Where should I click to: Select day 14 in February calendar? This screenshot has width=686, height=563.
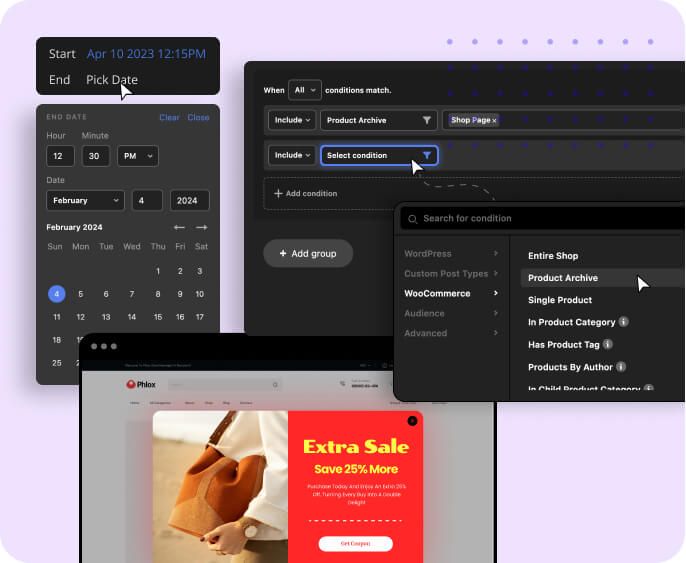(132, 317)
